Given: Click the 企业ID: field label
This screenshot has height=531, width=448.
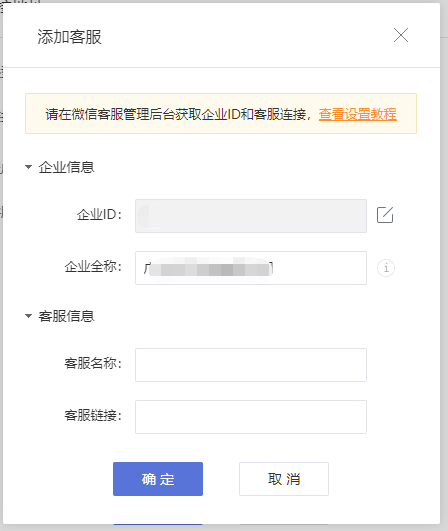Looking at the screenshot, I should [x=99, y=215].
